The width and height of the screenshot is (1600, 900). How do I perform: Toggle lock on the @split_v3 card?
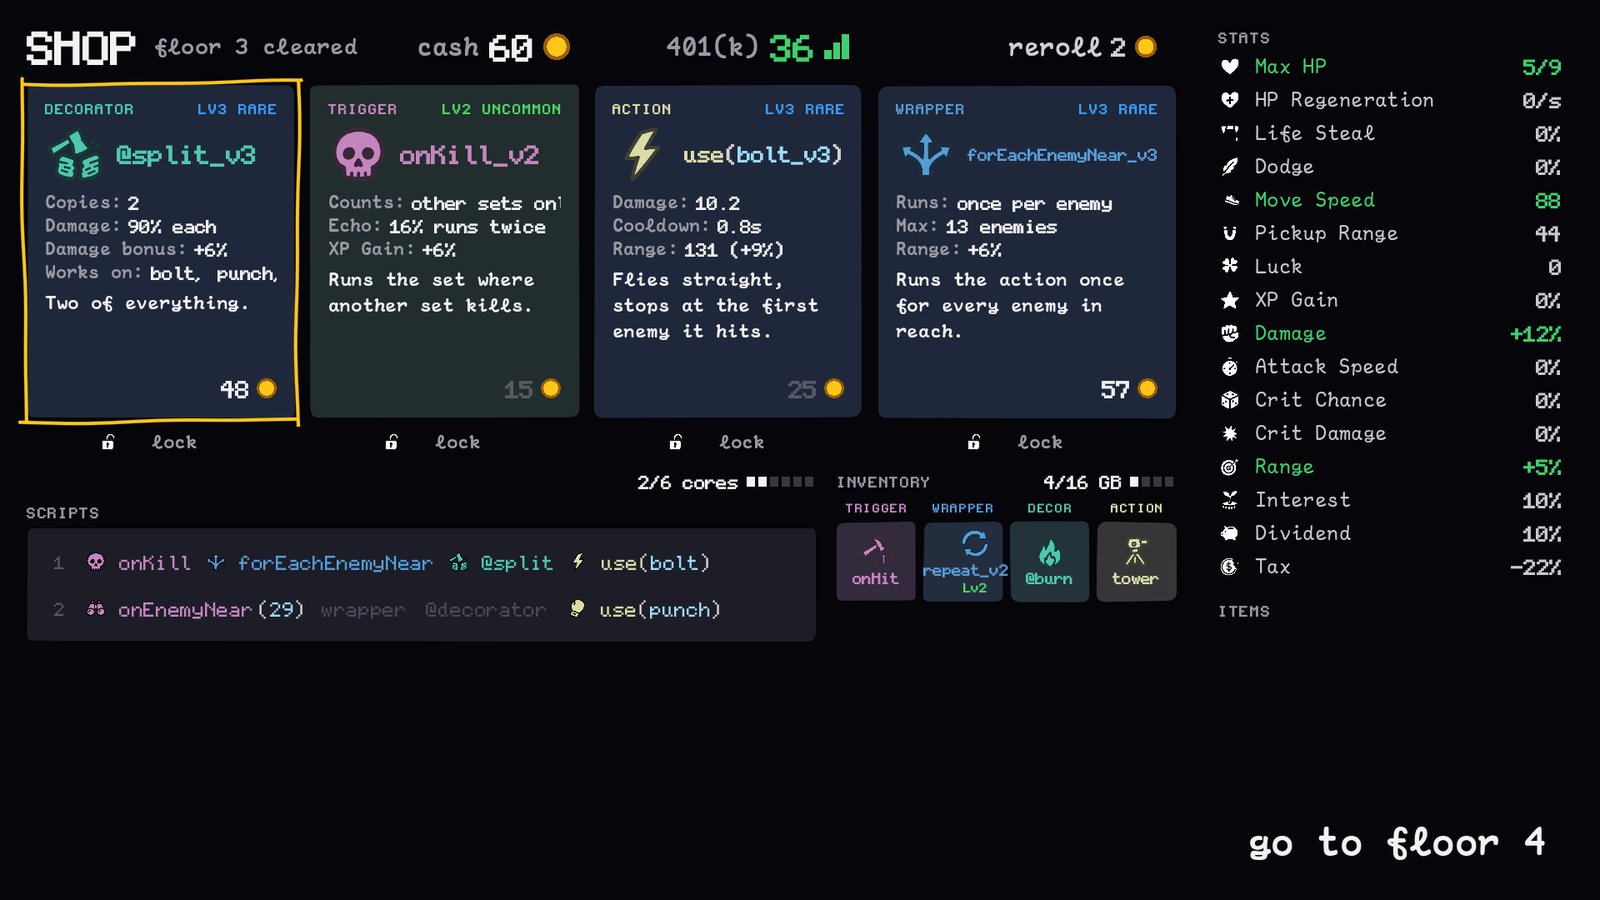coord(150,442)
